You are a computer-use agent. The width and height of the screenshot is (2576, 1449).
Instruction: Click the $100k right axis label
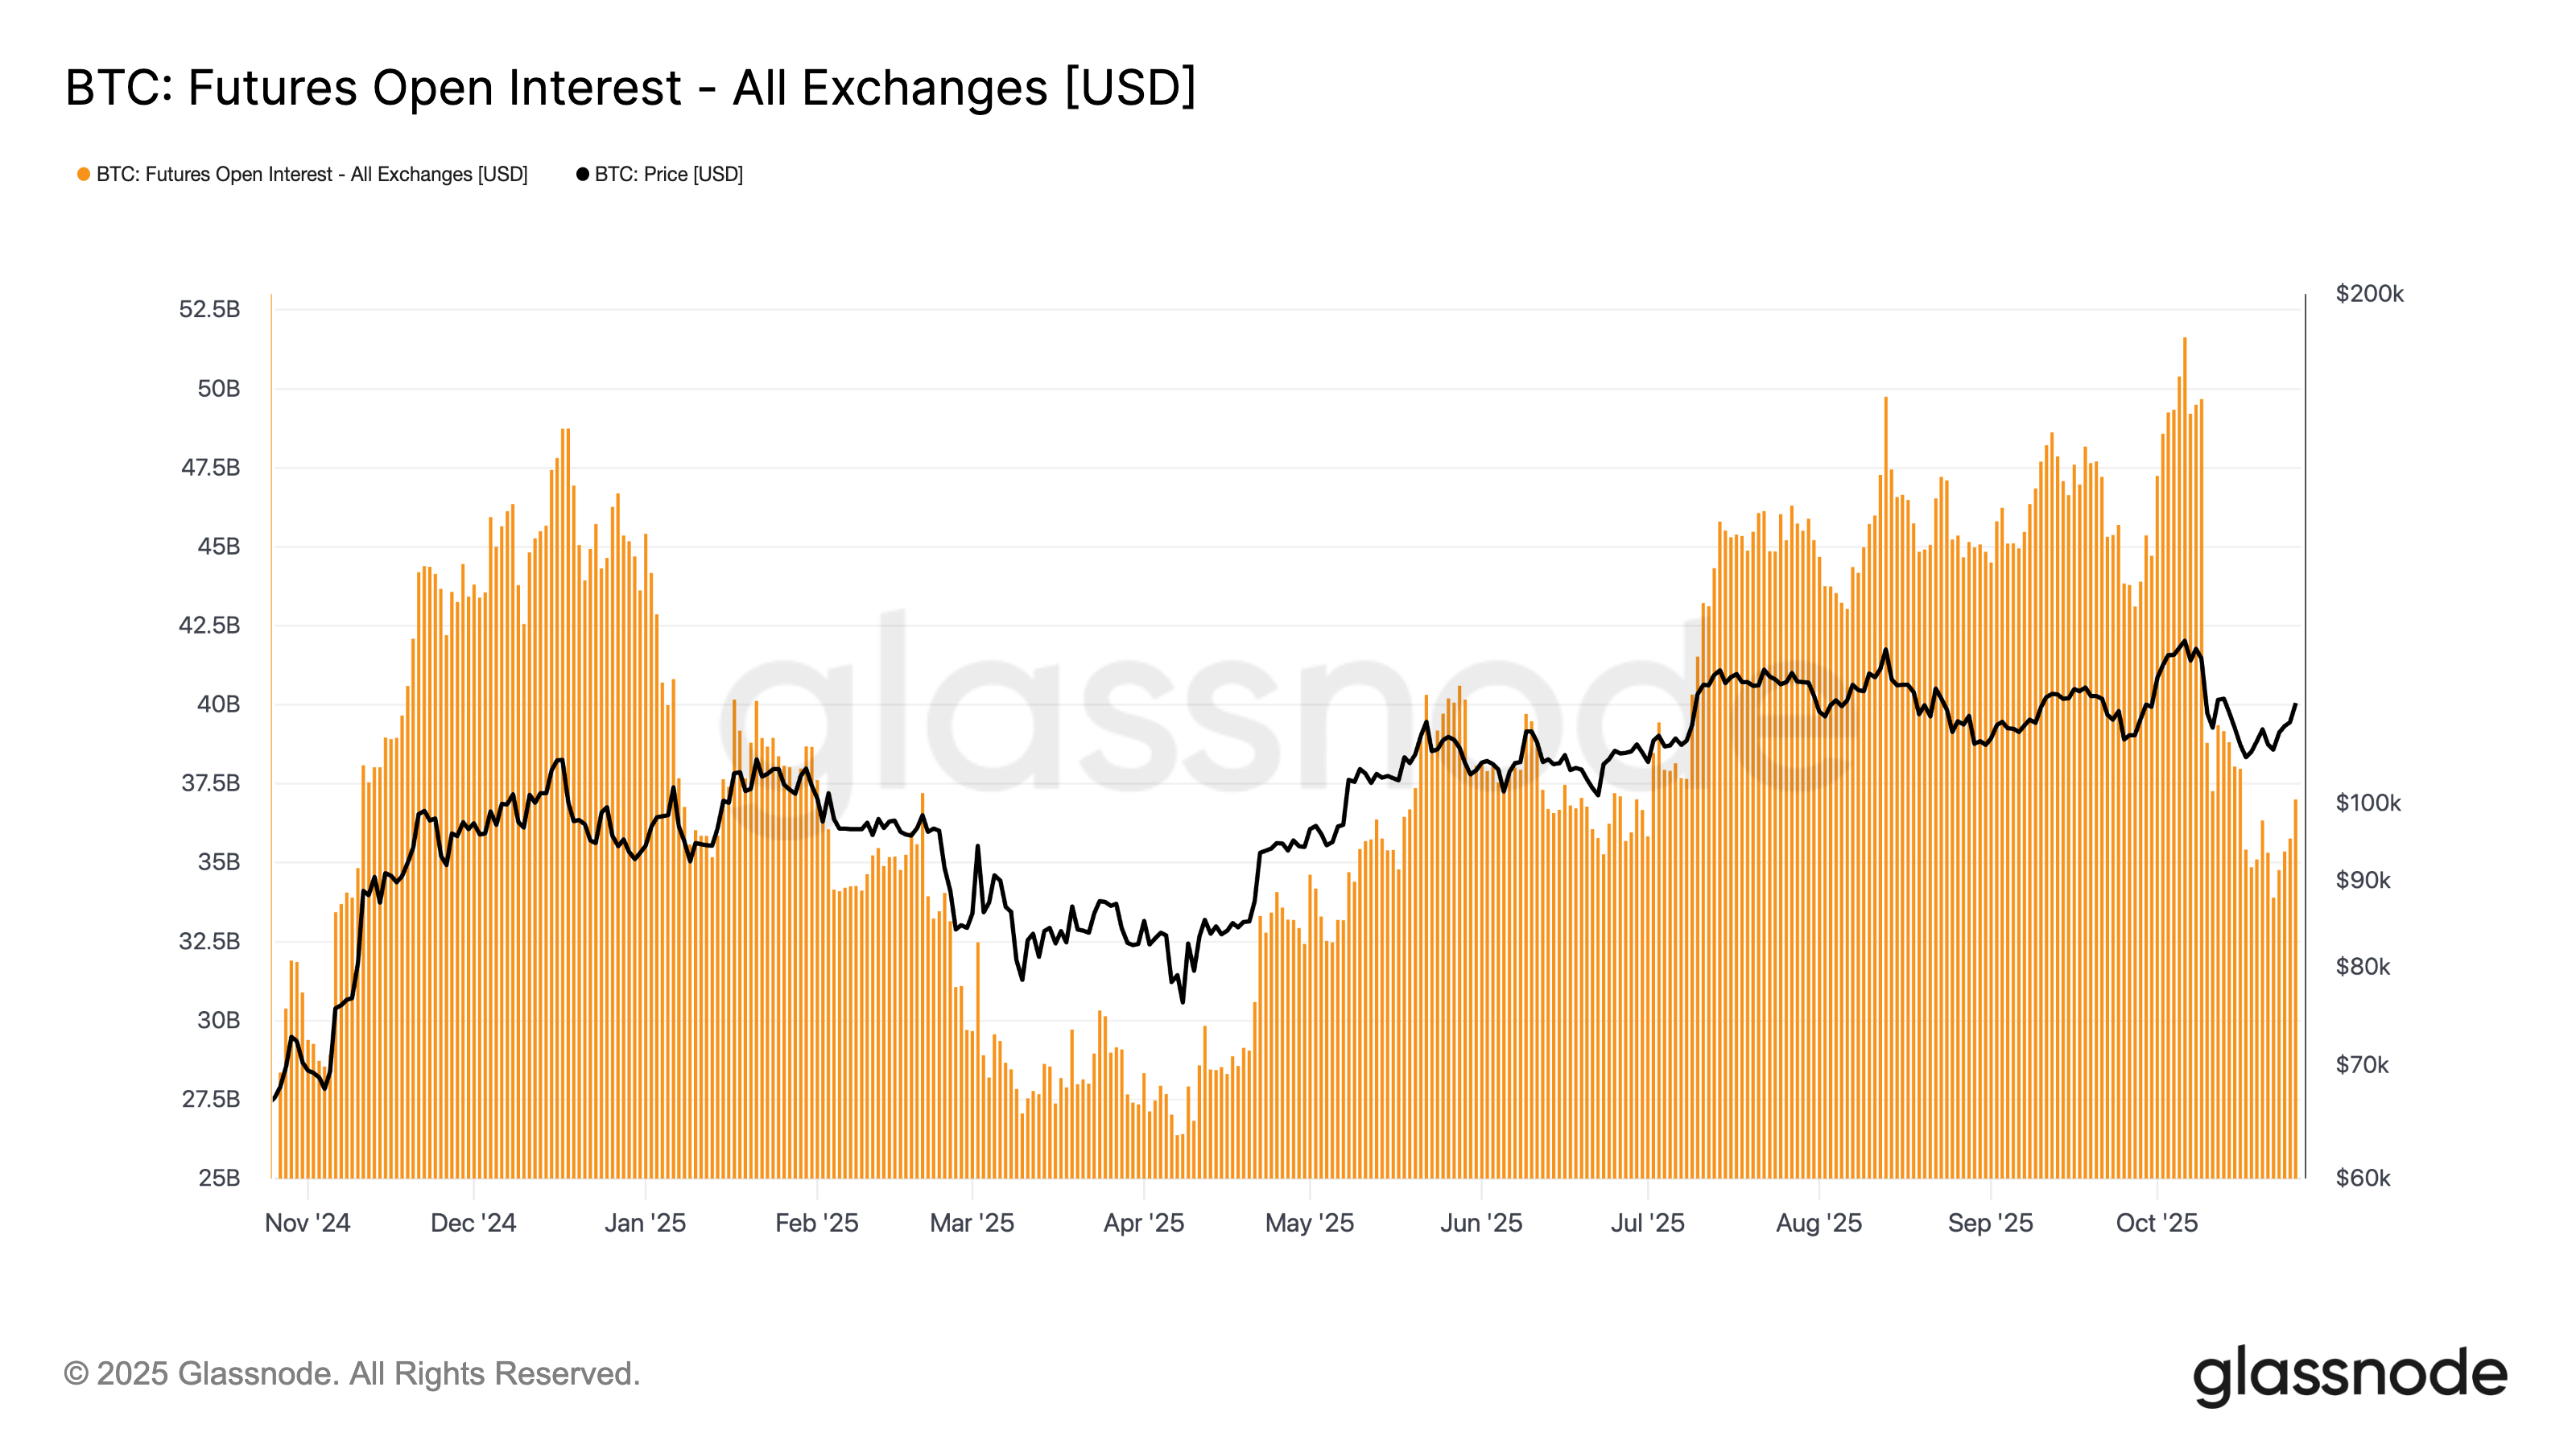pos(2367,803)
